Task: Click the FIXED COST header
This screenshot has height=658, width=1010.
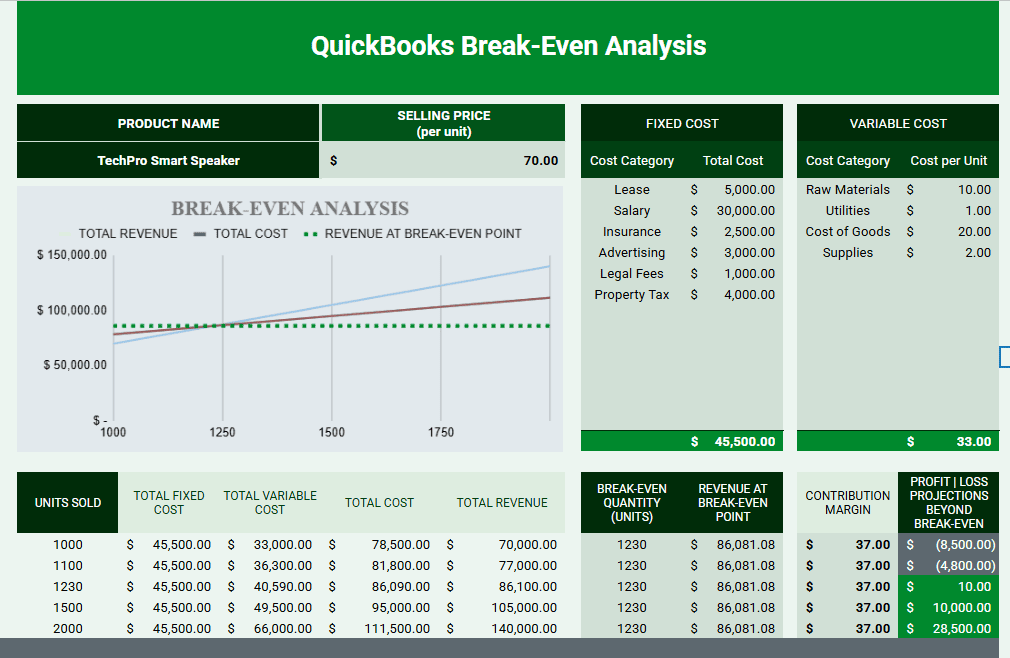Action: coord(681,123)
